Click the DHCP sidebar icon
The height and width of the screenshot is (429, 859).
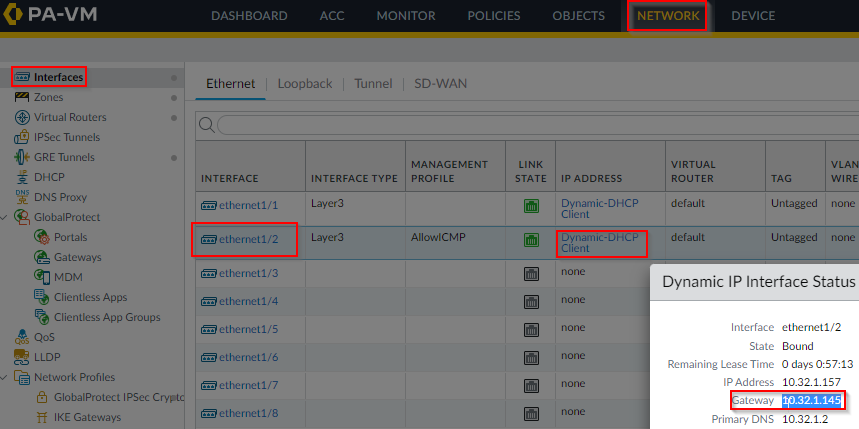[22, 177]
